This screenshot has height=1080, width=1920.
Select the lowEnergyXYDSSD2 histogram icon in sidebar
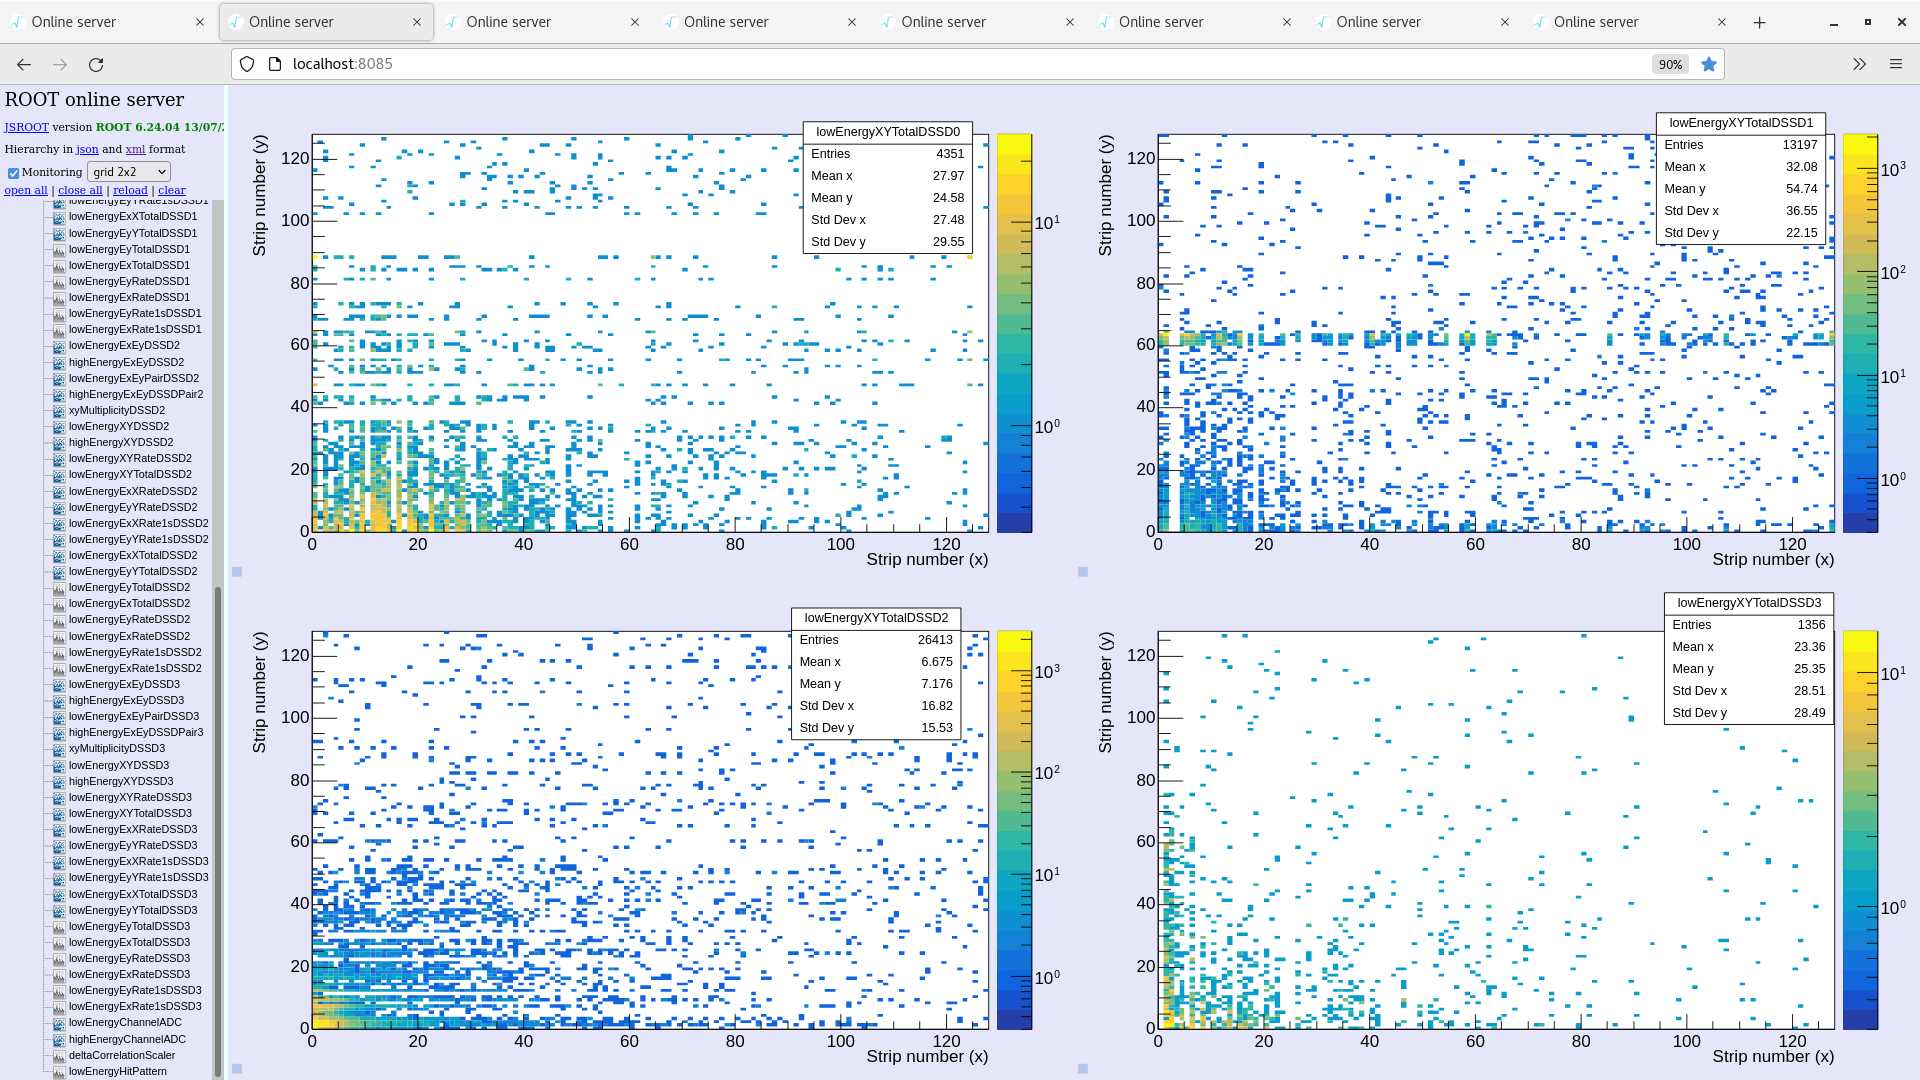59,426
